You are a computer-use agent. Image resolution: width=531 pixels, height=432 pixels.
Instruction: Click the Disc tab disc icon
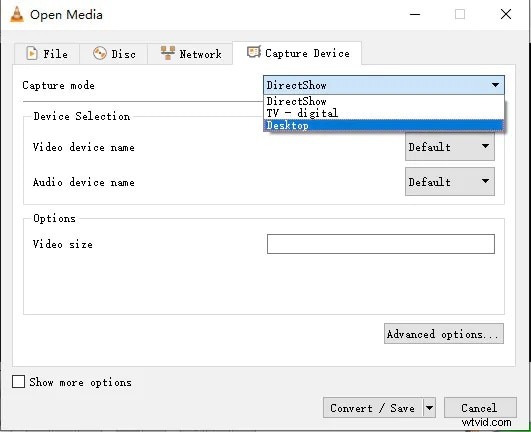click(x=100, y=53)
